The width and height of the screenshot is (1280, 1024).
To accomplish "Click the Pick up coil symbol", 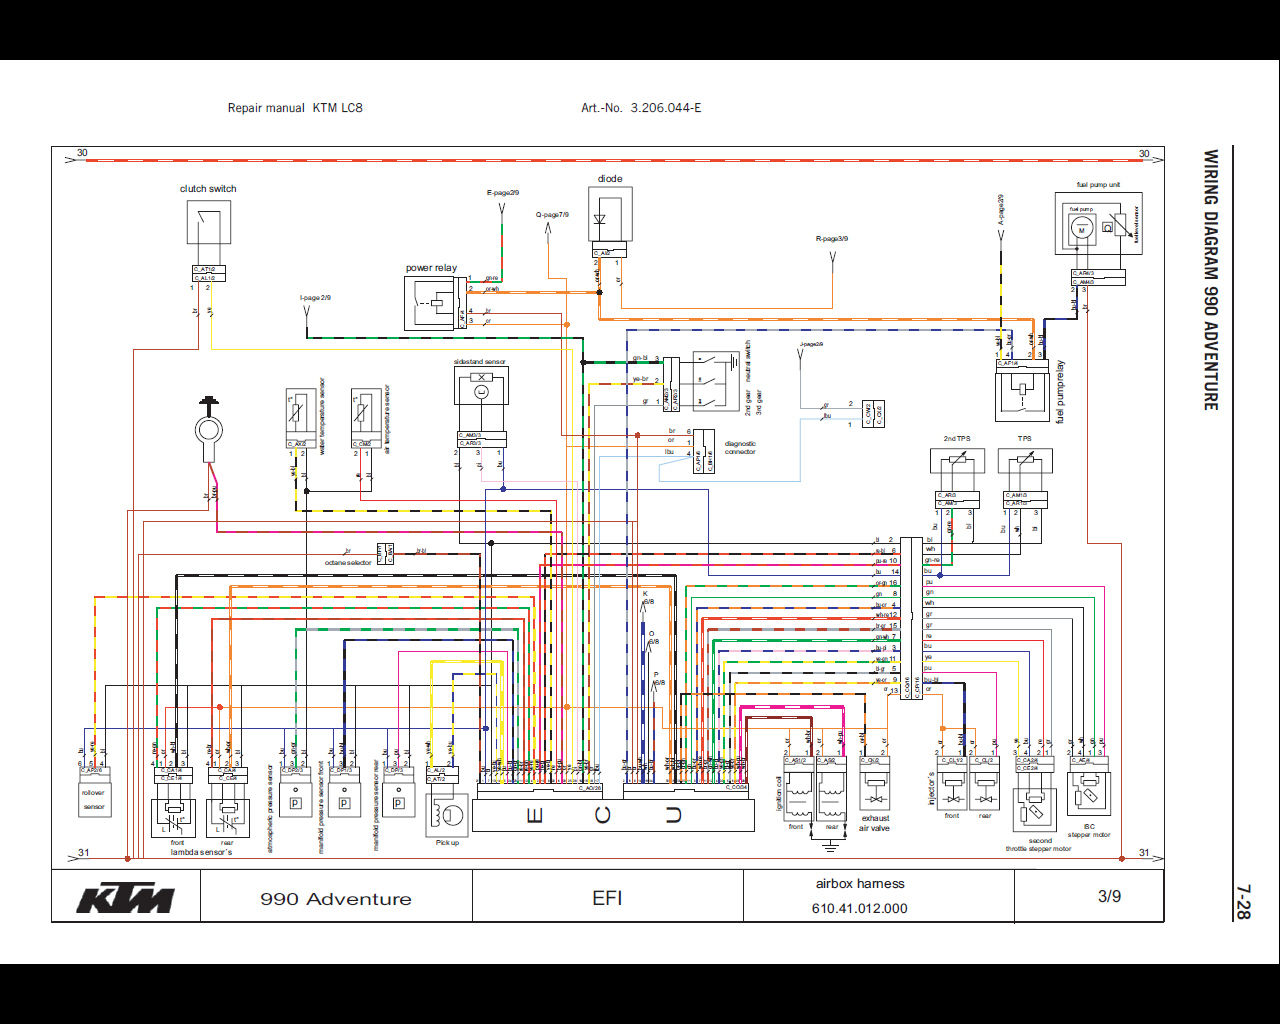I will [x=447, y=814].
